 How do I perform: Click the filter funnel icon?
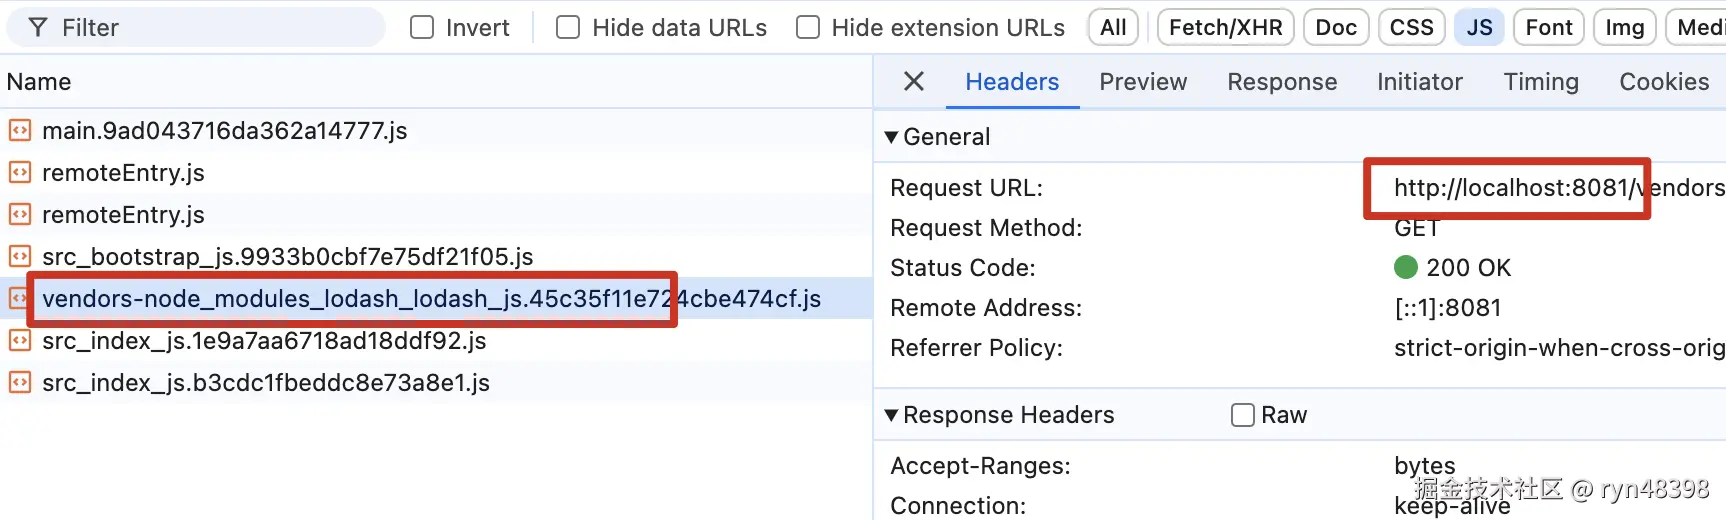(x=38, y=27)
